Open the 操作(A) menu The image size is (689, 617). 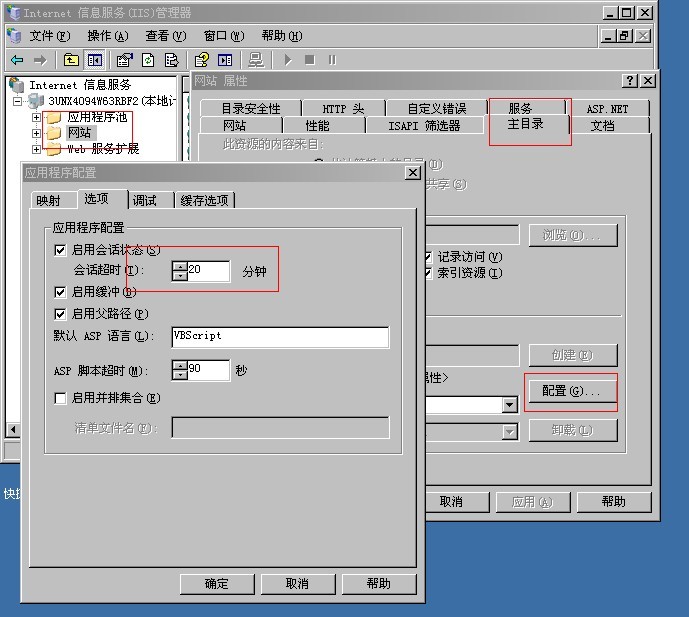(106, 35)
